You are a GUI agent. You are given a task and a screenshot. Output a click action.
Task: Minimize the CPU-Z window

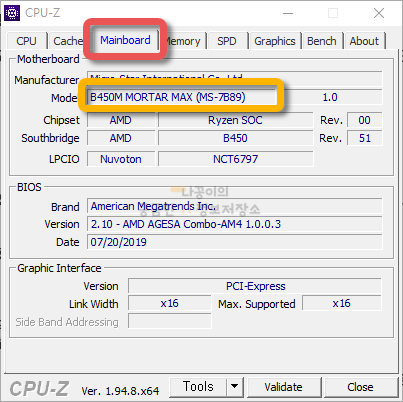(x=288, y=13)
